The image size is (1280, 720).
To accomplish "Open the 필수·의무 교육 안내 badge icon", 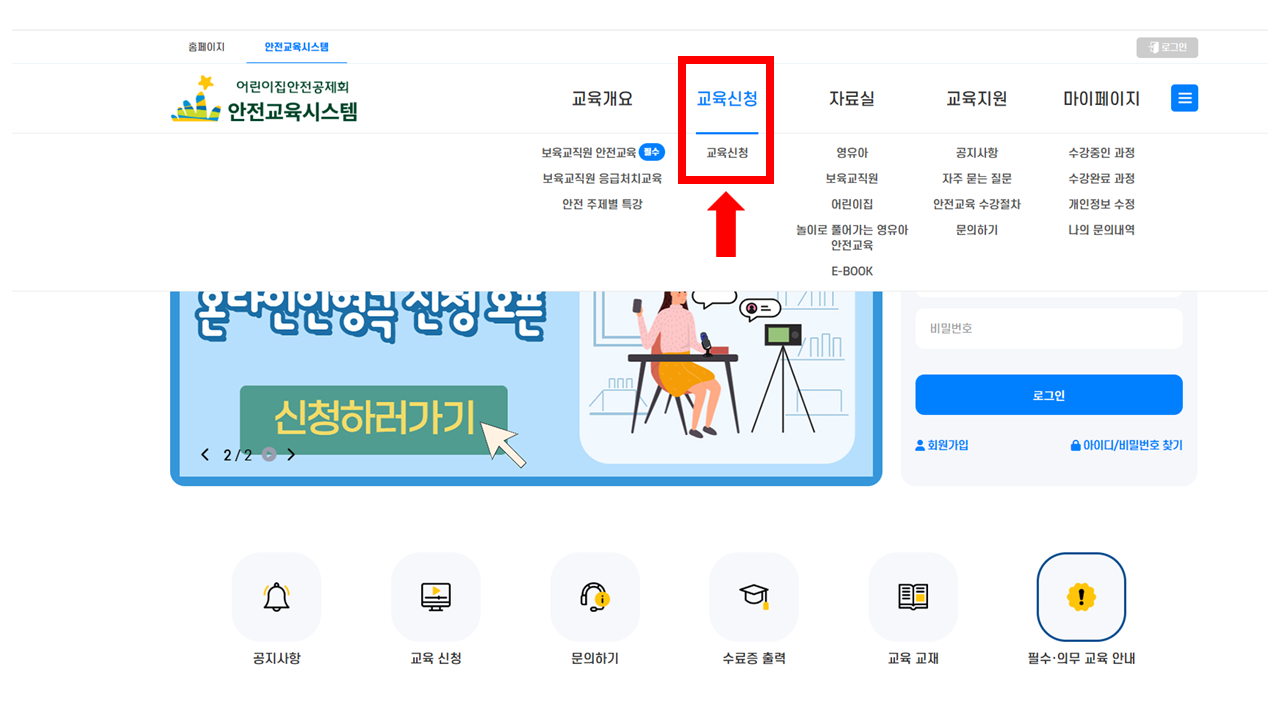I will tap(1081, 597).
